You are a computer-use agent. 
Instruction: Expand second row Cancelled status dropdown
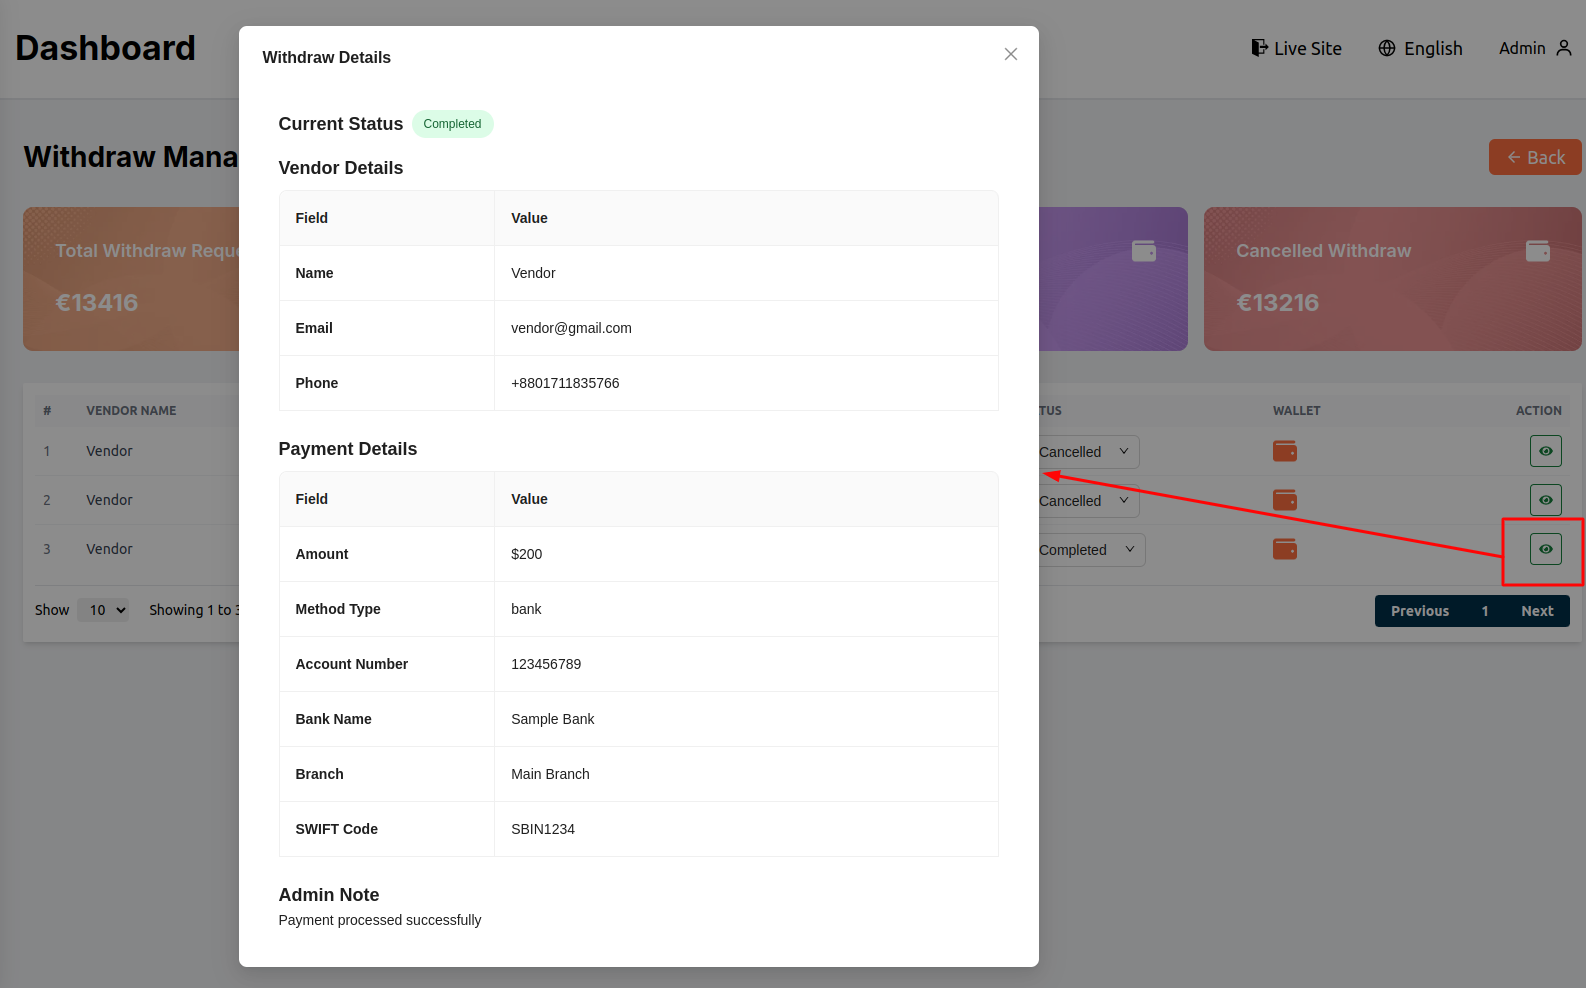1088,501
